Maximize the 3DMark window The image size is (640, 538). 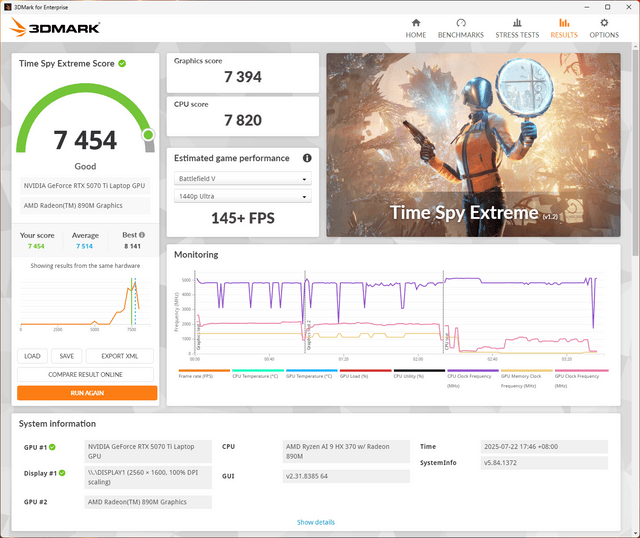pos(607,7)
